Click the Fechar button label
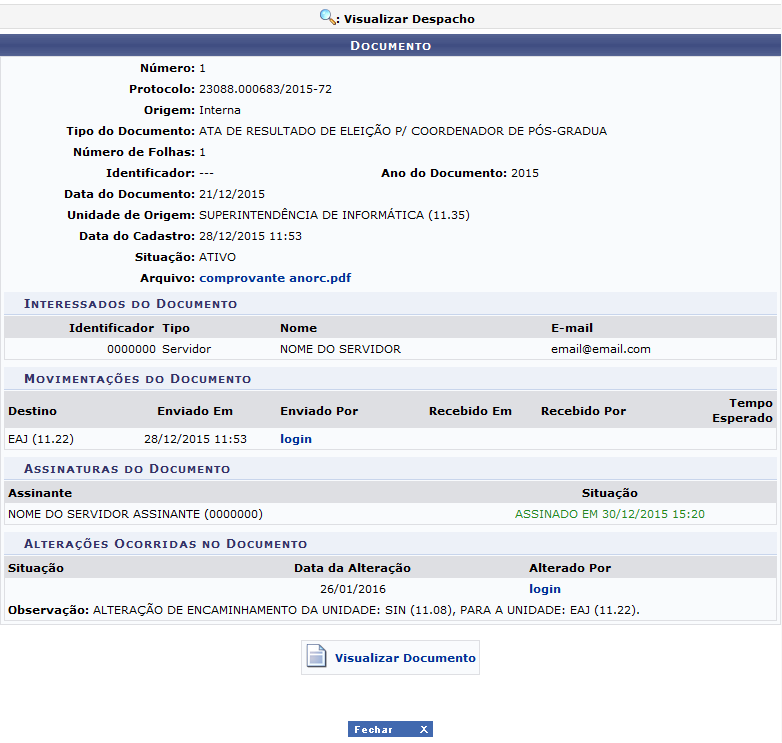Viewport: 782px width, 743px height. click(x=373, y=730)
